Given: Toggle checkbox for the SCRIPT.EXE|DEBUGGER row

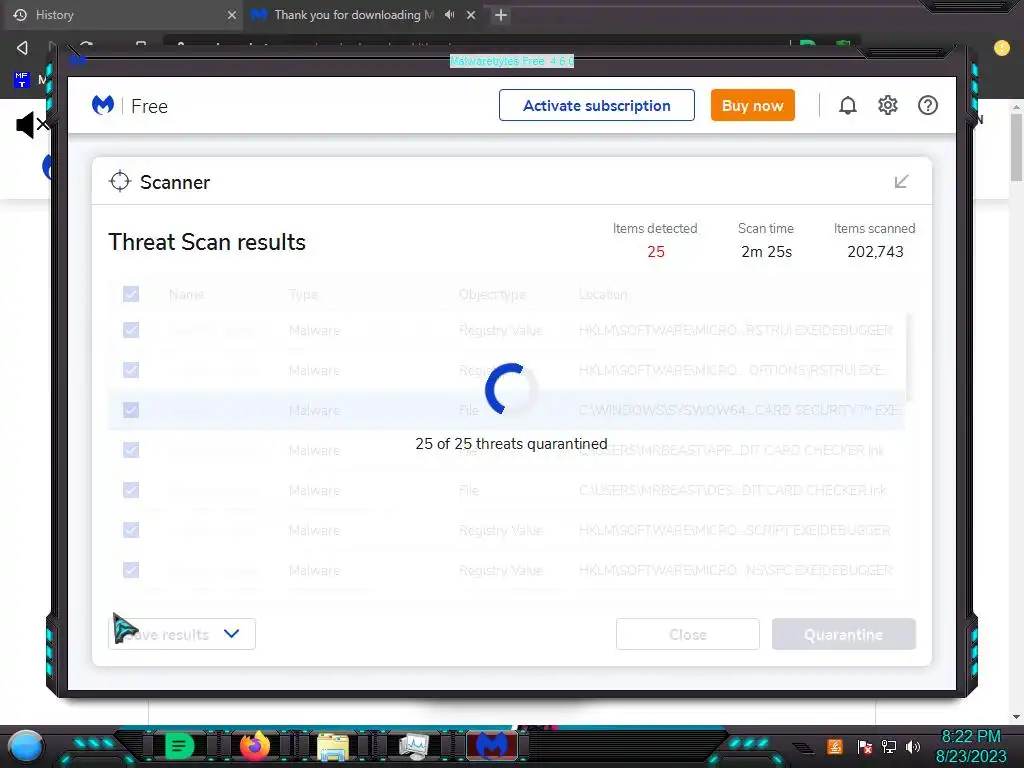Looking at the screenshot, I should tap(131, 530).
